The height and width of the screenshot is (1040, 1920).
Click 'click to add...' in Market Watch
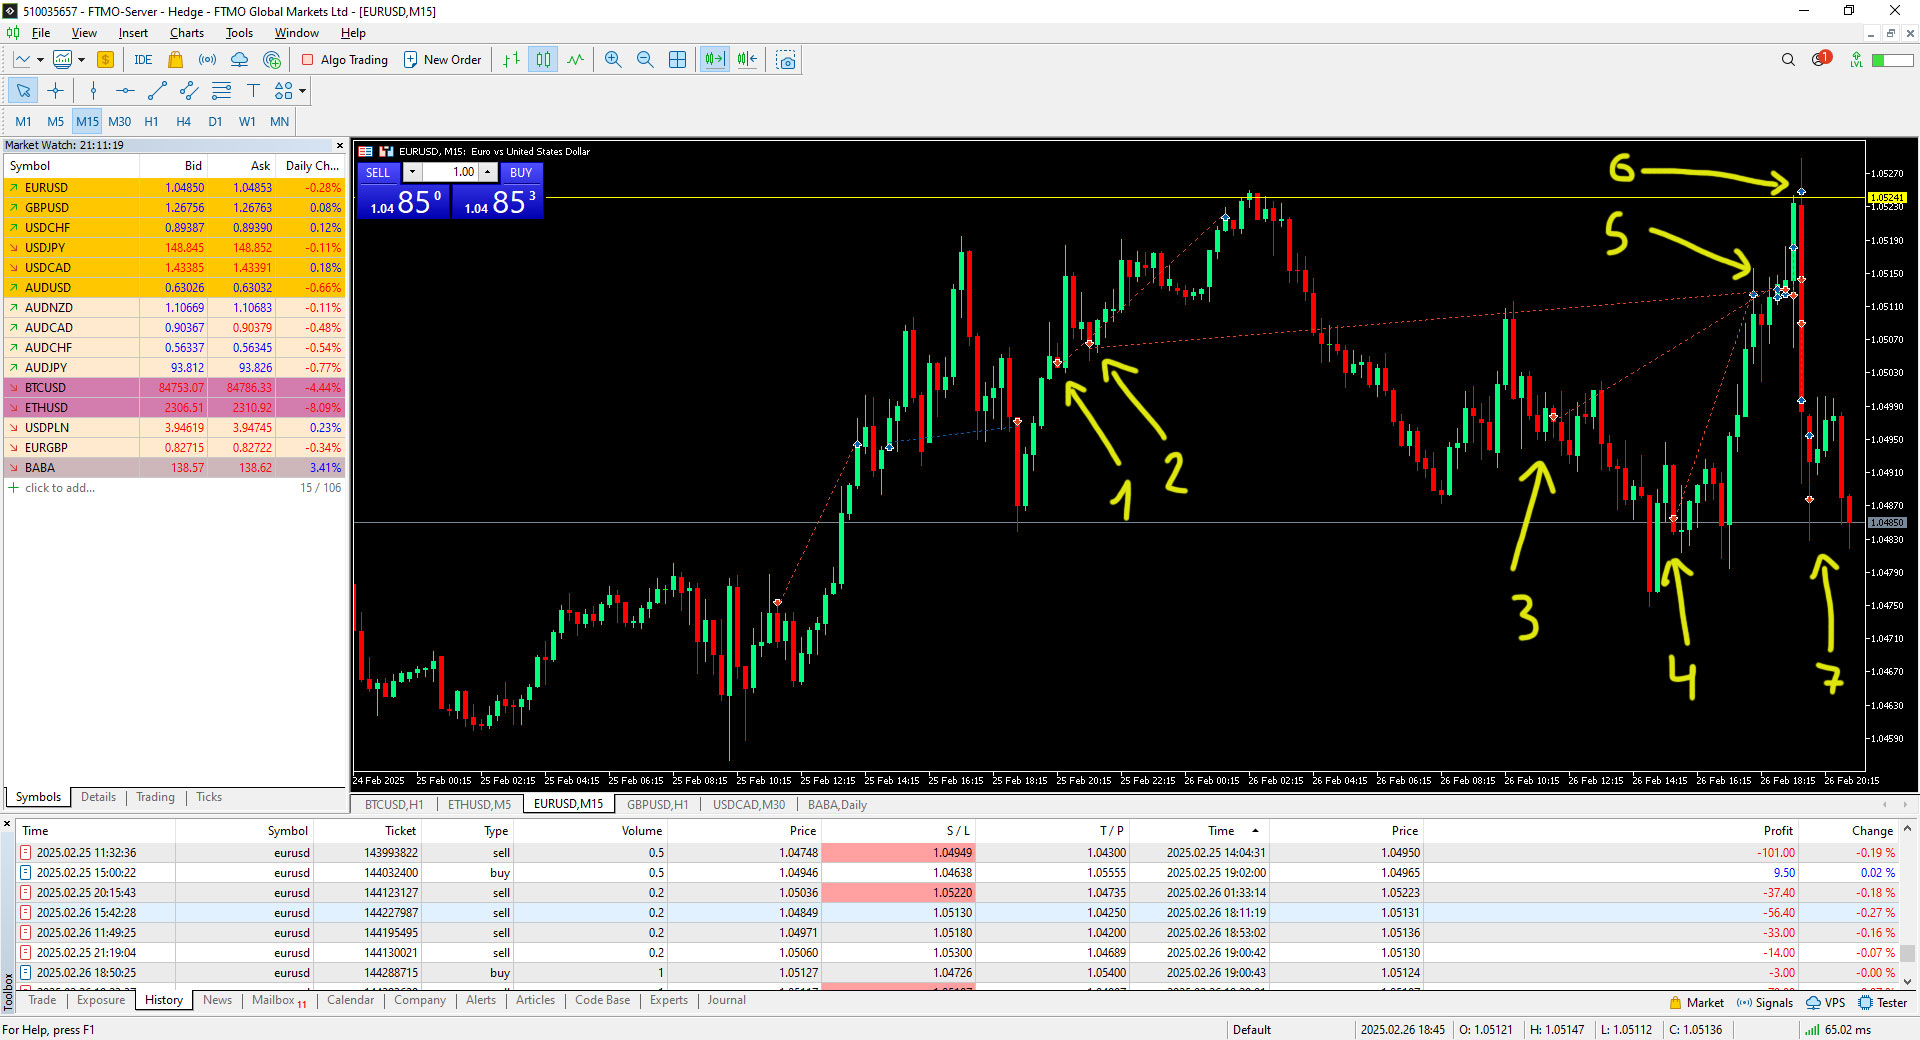click(60, 488)
